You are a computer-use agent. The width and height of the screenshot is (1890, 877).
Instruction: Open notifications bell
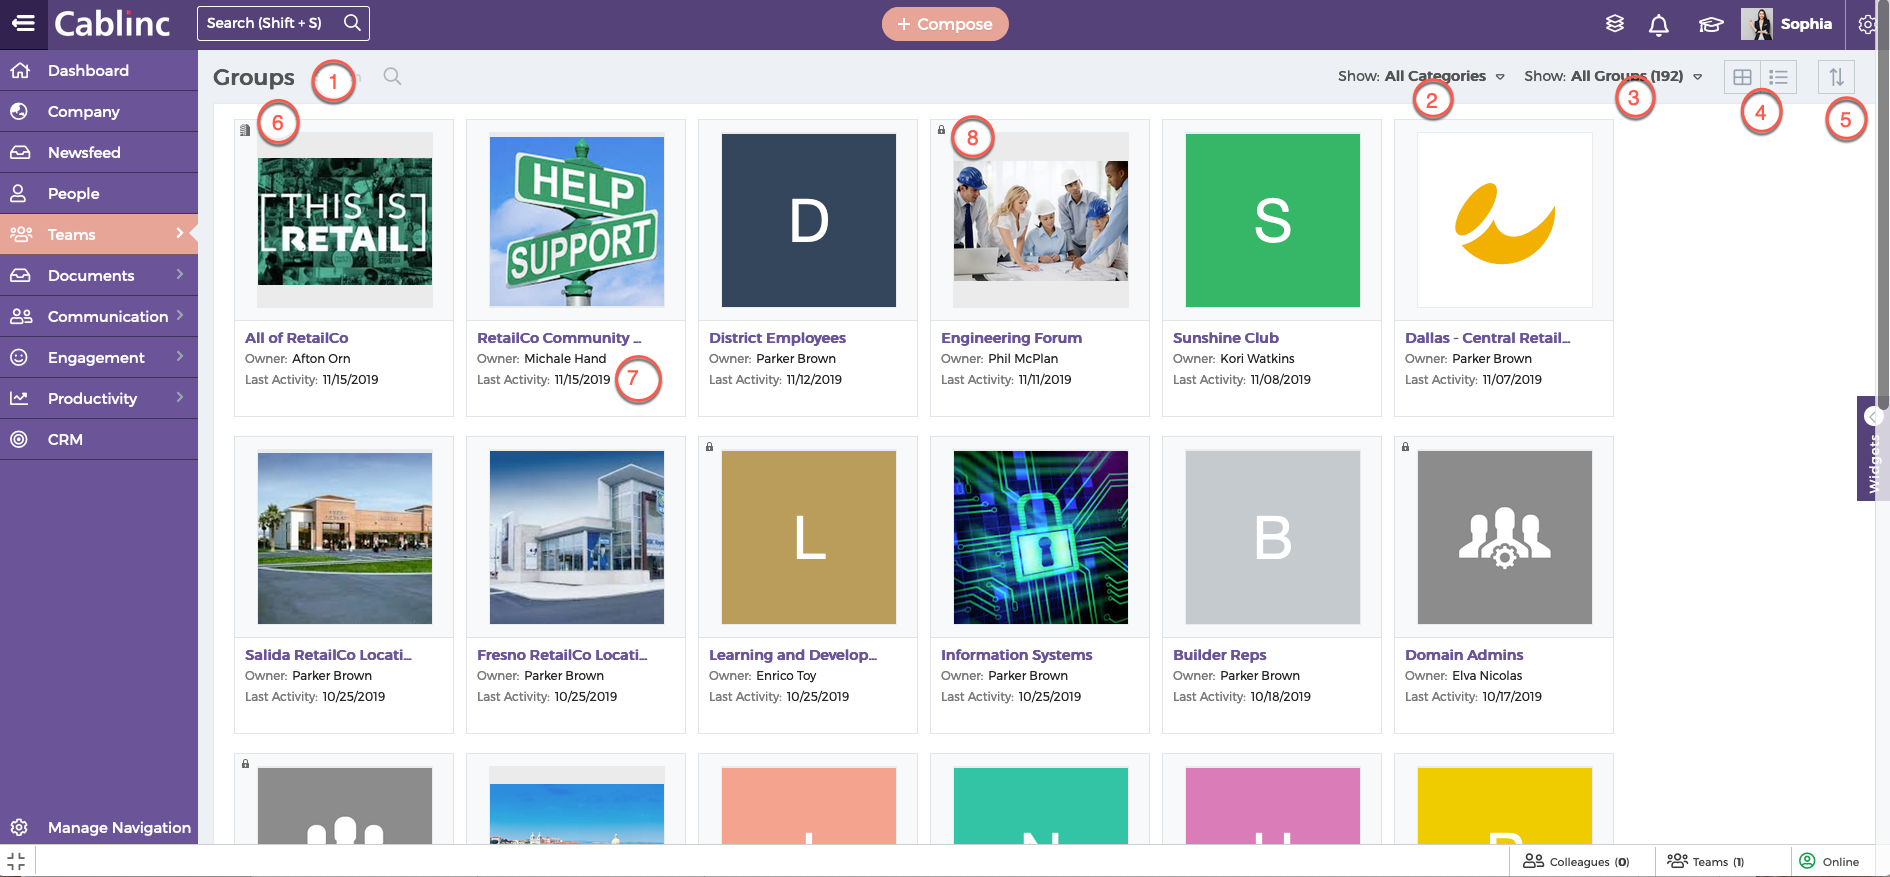(x=1658, y=24)
